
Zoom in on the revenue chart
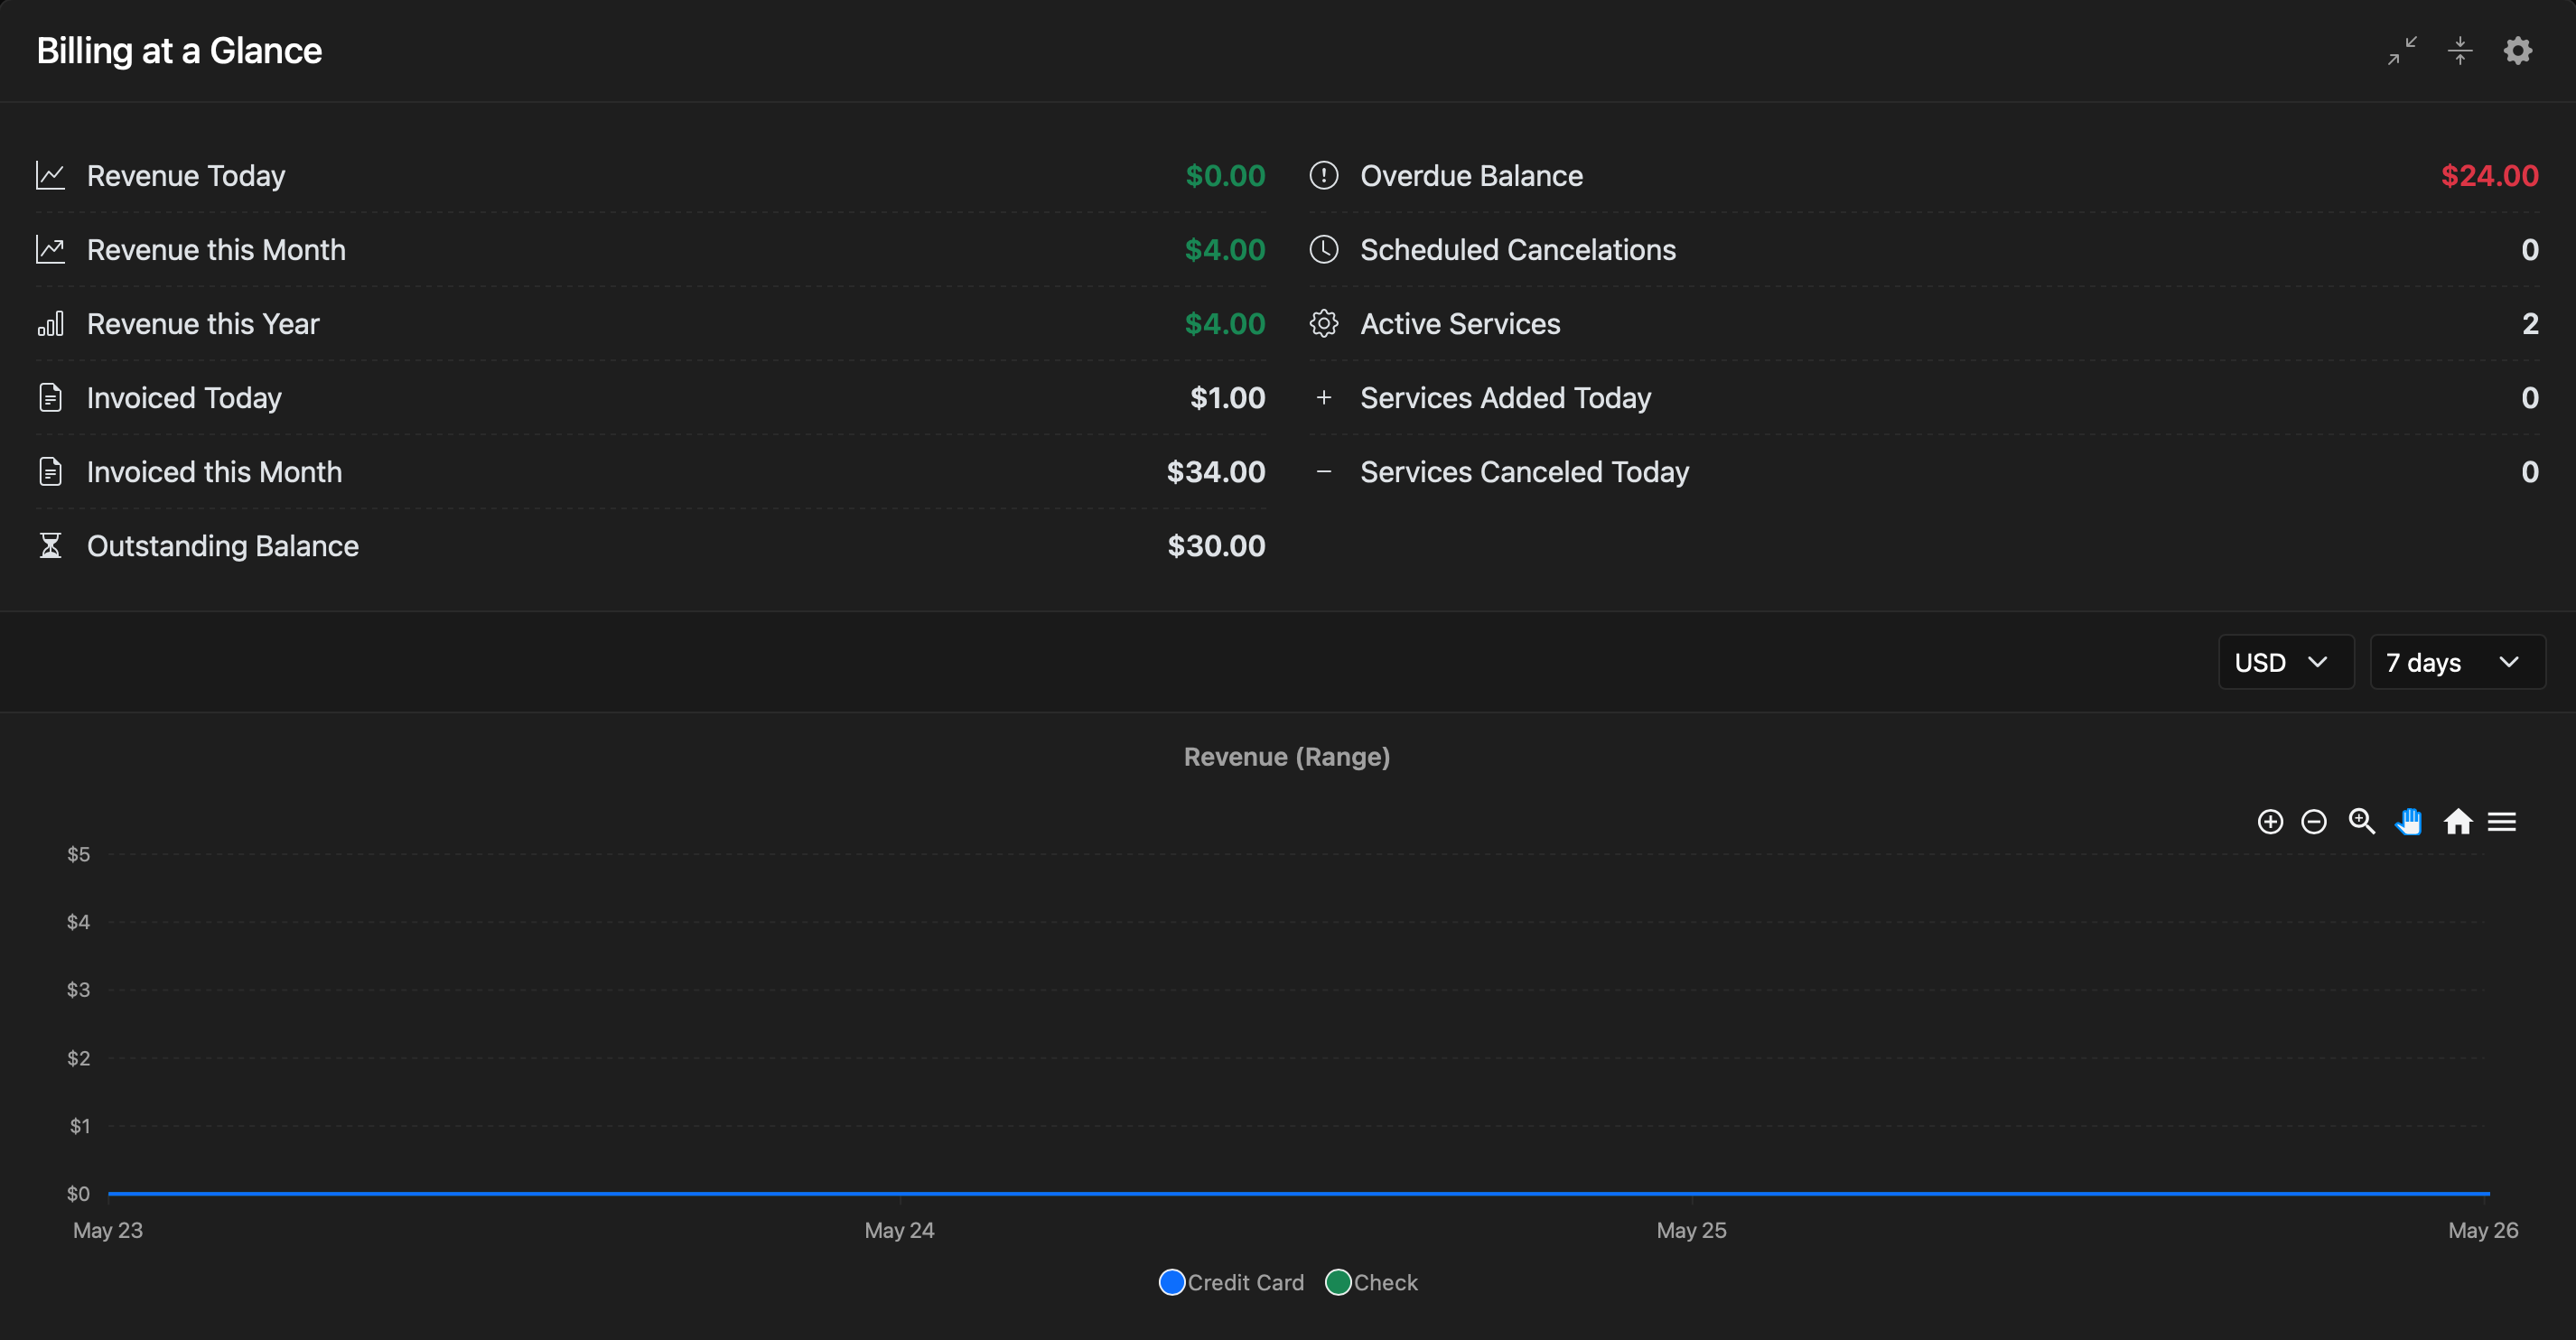(x=2270, y=822)
